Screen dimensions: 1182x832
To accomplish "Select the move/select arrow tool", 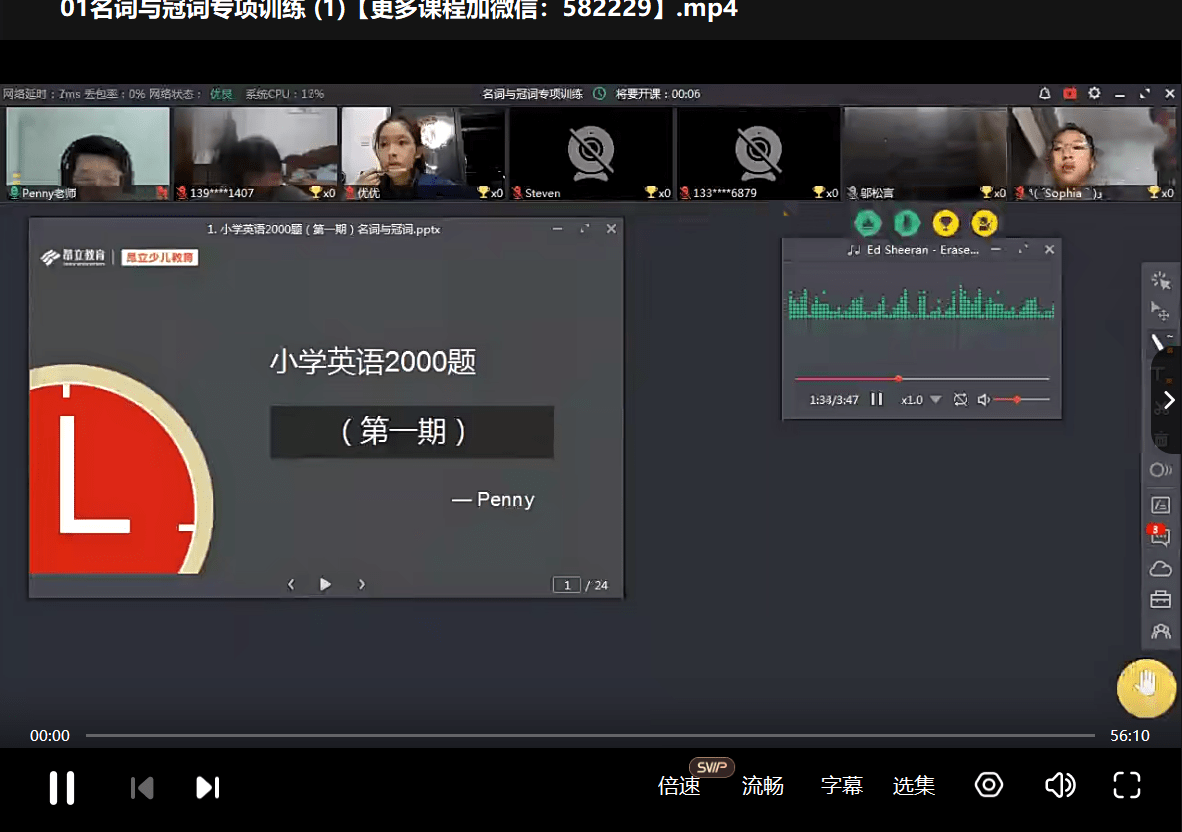I will (1161, 310).
